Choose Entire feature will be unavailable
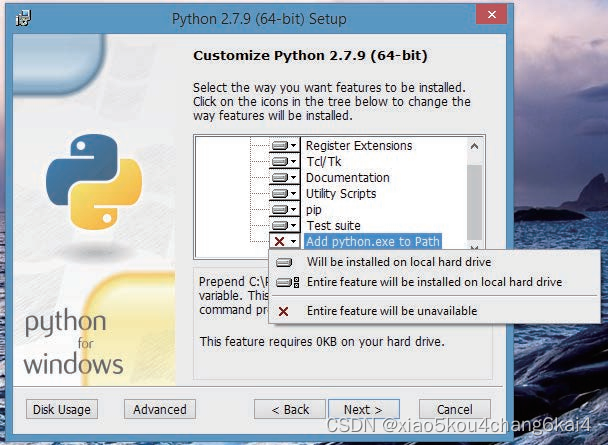Viewport: 608px width, 445px height. pos(434,311)
